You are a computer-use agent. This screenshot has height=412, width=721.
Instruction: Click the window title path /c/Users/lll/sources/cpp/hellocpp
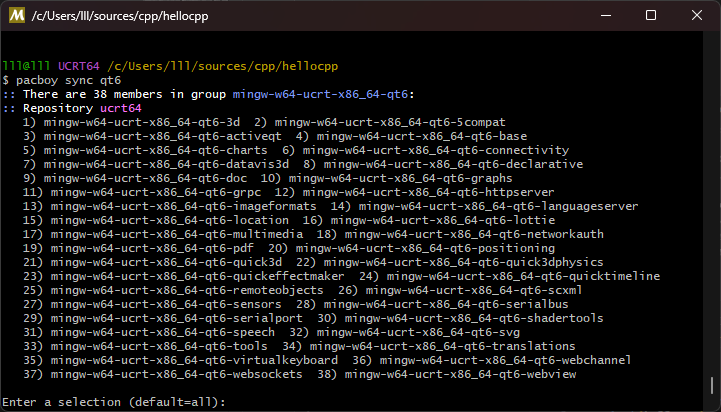(120, 16)
